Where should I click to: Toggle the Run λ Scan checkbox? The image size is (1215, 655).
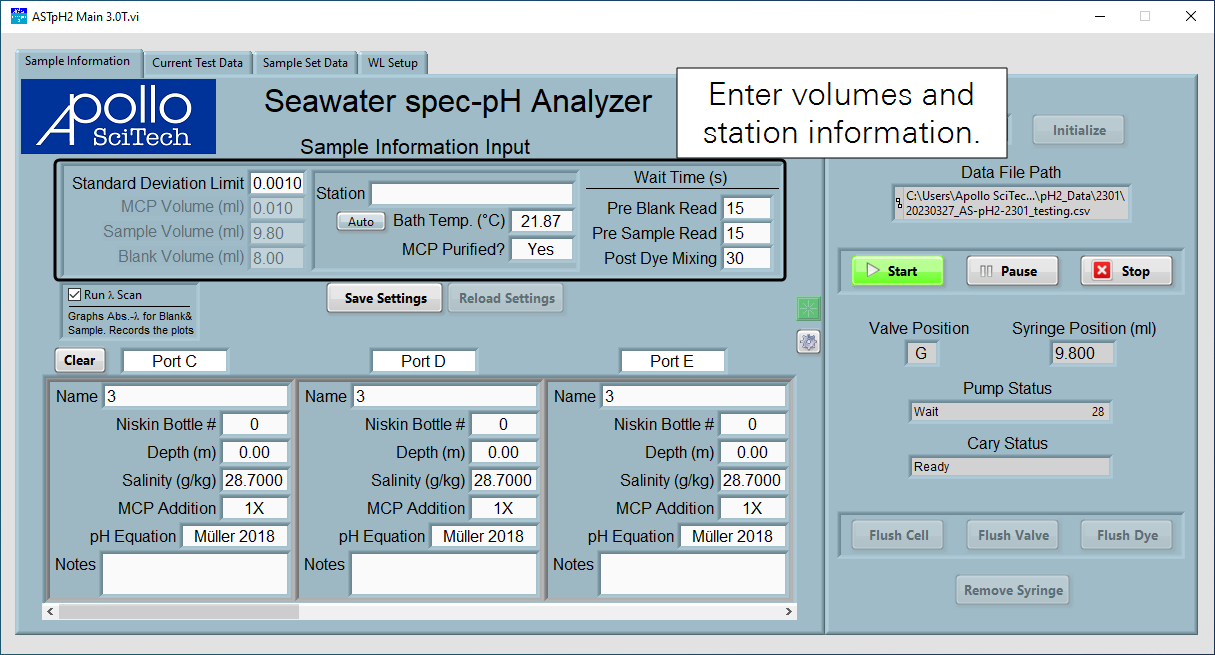tap(74, 295)
